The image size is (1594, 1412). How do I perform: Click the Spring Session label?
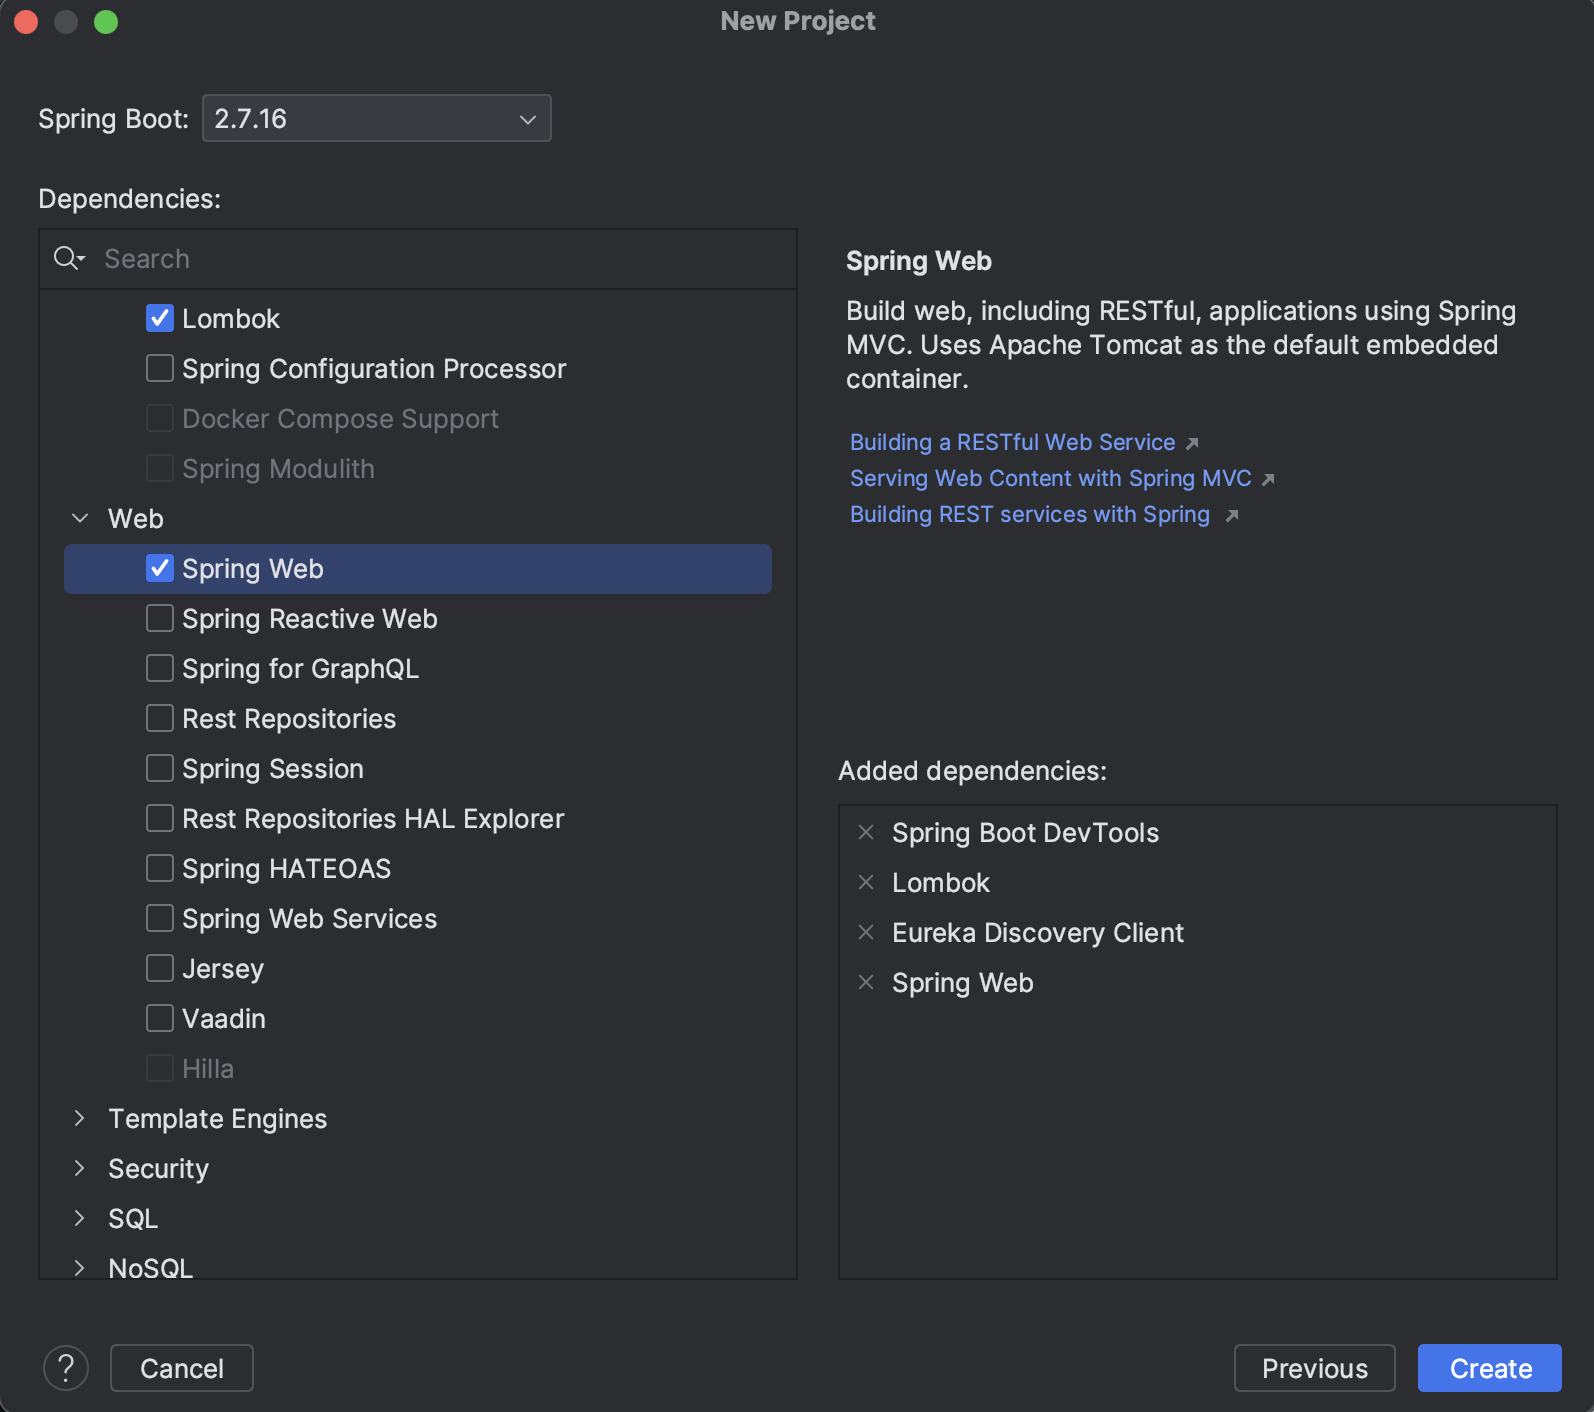click(x=273, y=768)
